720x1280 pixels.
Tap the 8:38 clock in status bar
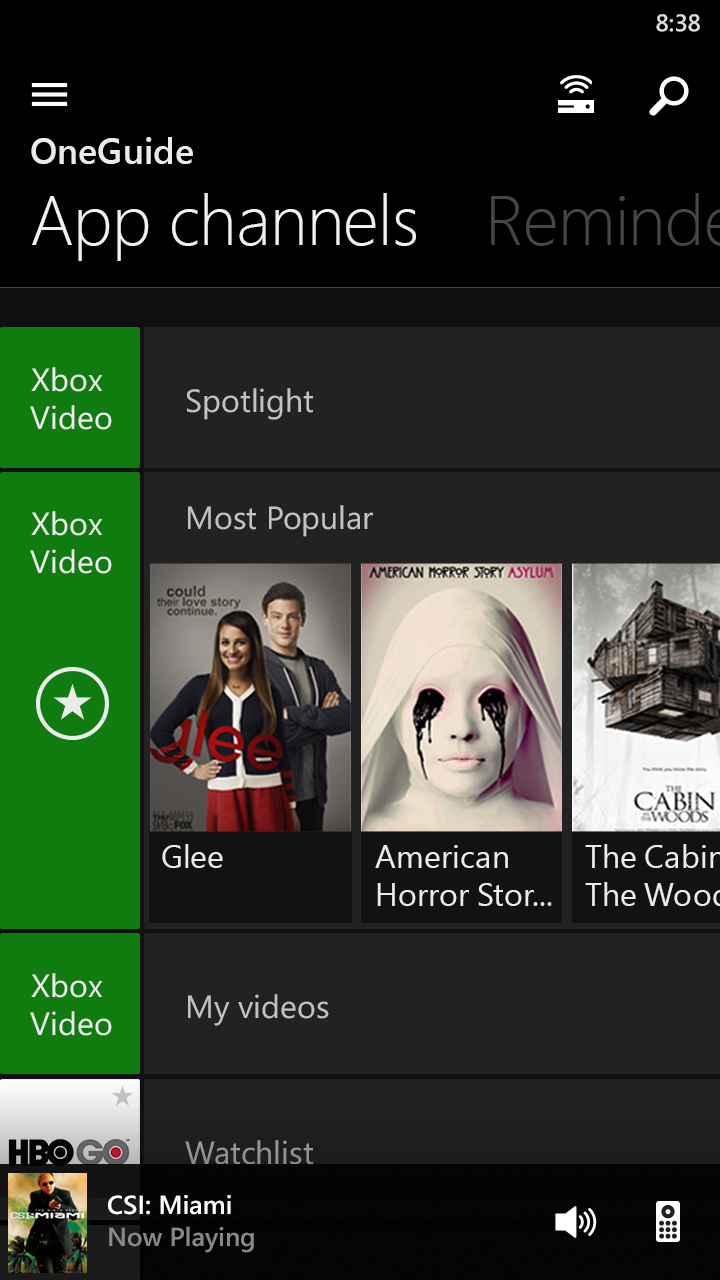[x=677, y=24]
